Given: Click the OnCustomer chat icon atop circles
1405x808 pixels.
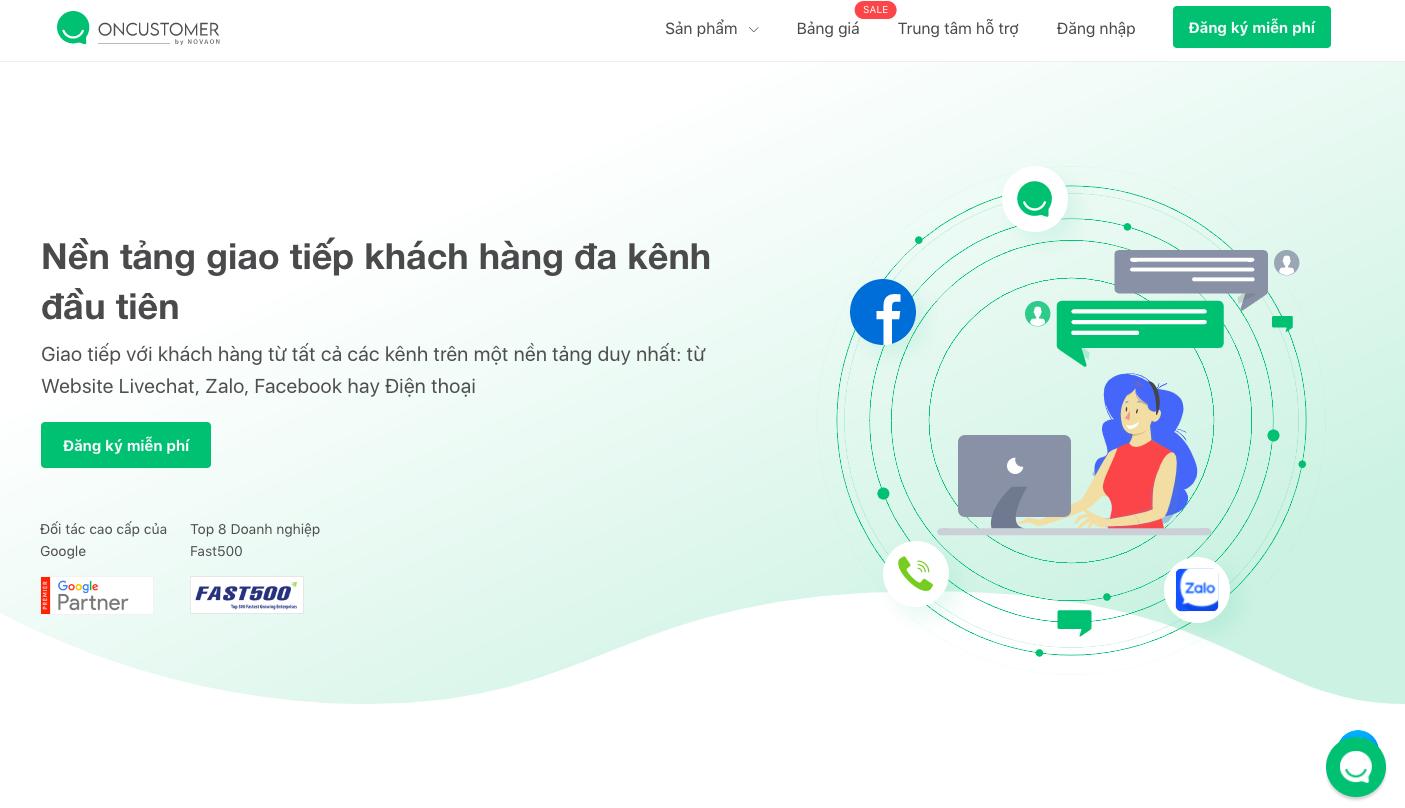Looking at the screenshot, I should pos(1035,199).
